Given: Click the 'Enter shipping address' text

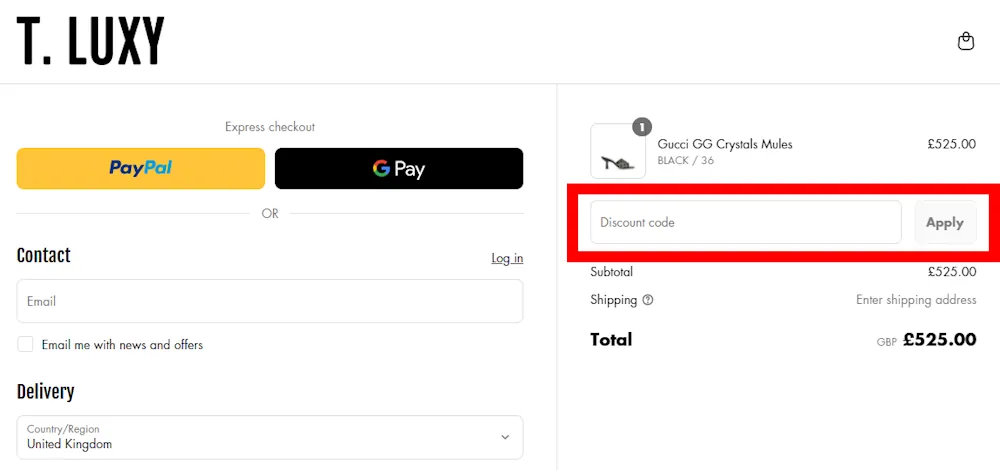Looking at the screenshot, I should click(x=916, y=300).
